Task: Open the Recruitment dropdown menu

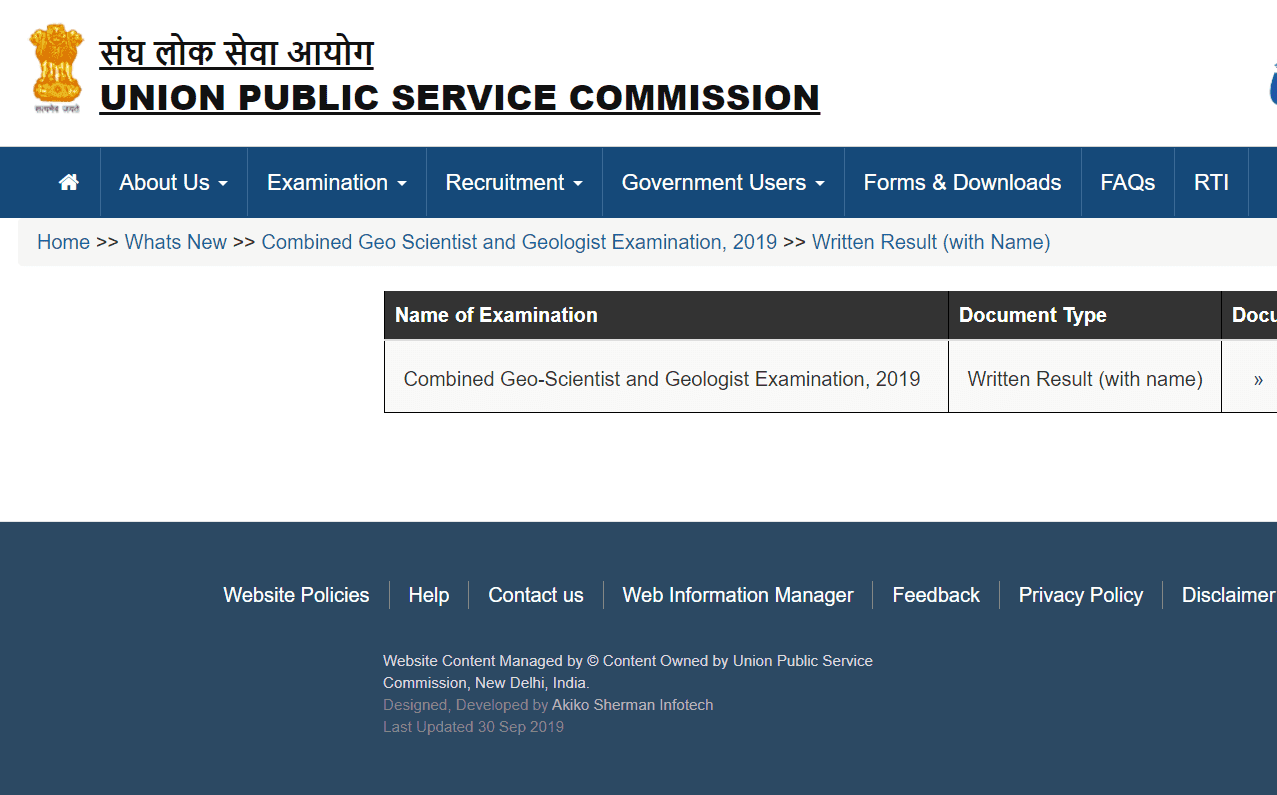Action: [x=514, y=182]
